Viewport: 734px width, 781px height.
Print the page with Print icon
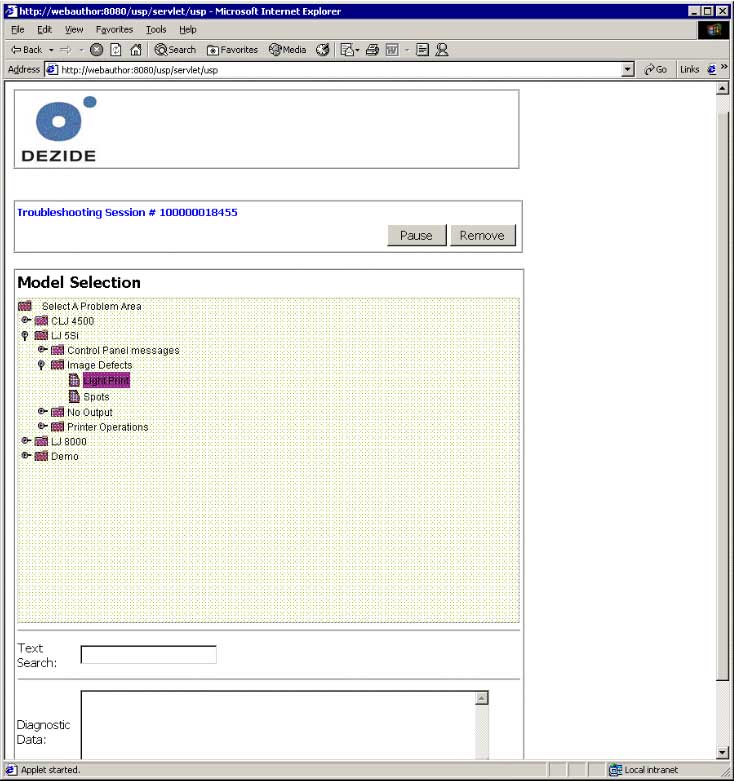click(x=372, y=50)
